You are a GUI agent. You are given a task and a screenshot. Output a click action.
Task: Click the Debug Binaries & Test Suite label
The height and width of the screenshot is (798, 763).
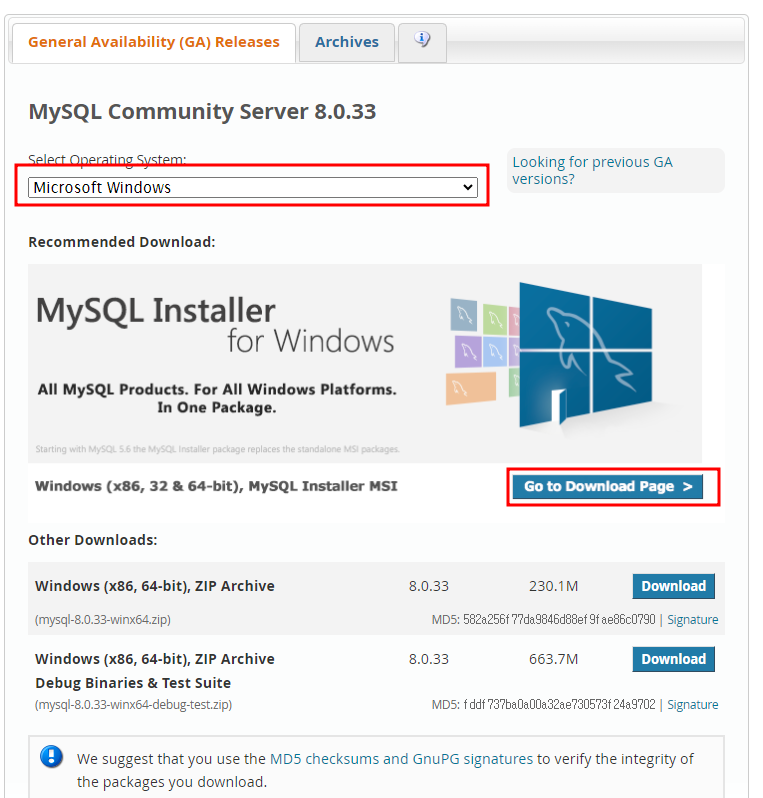tap(133, 683)
